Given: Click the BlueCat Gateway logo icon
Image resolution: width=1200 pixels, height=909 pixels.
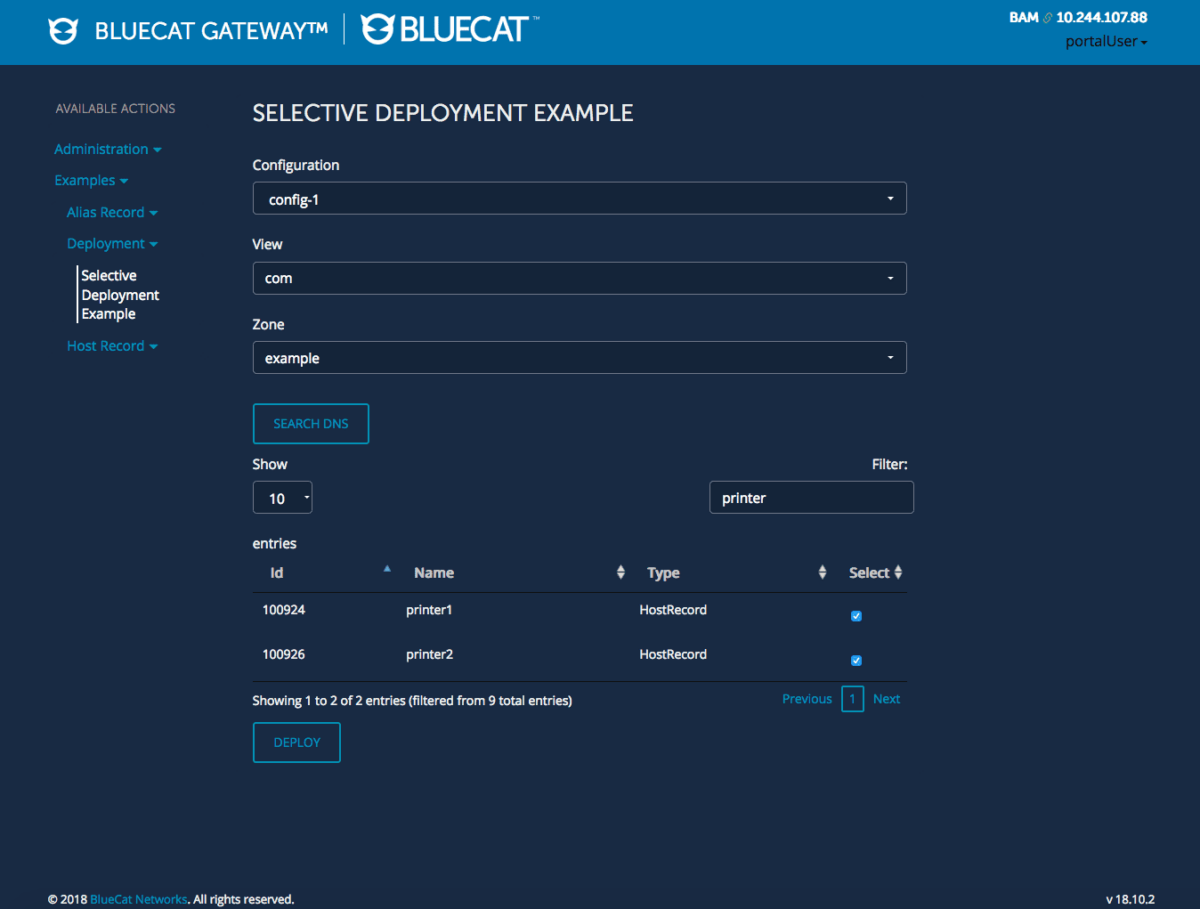Looking at the screenshot, I should pyautogui.click(x=62, y=30).
